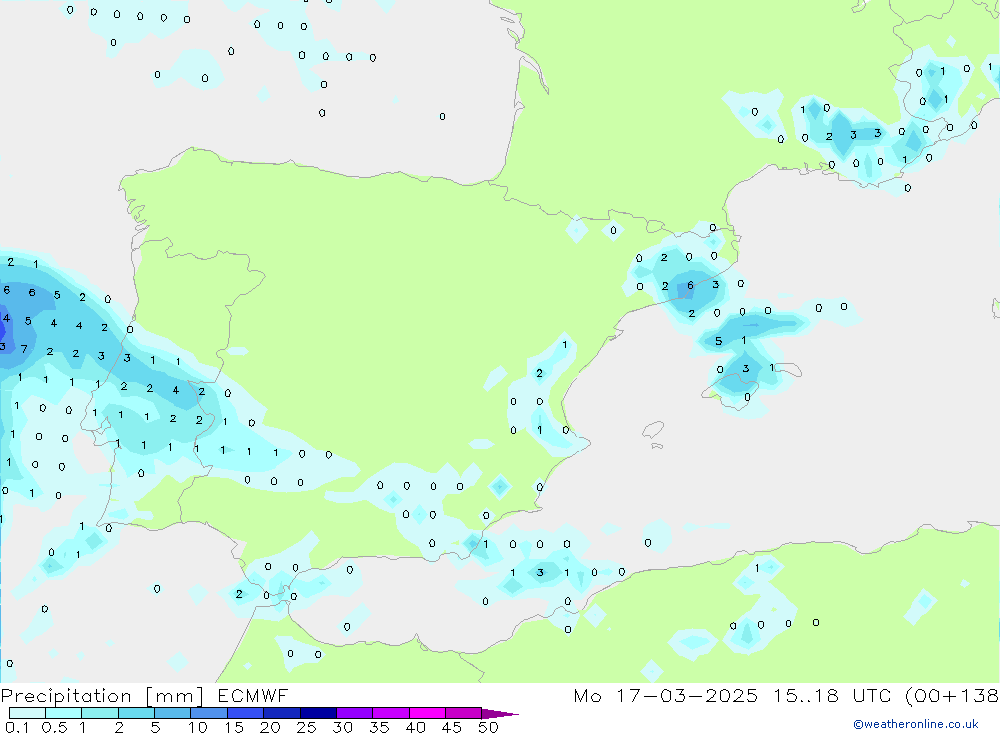Click the legend label '35'
Image resolution: width=1000 pixels, height=733 pixels.
coord(379,727)
